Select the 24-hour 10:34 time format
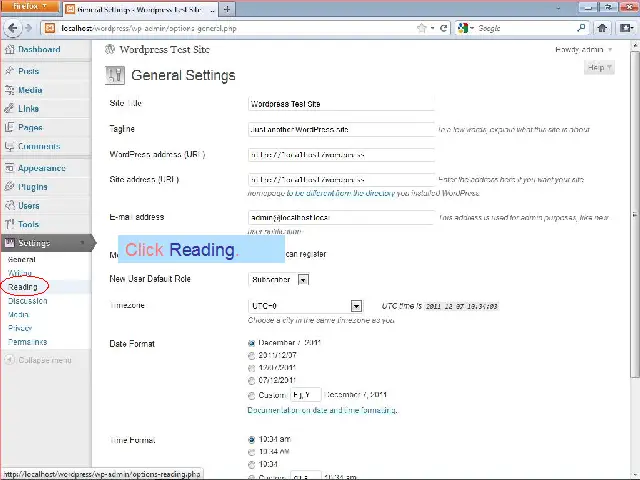 tap(251, 464)
